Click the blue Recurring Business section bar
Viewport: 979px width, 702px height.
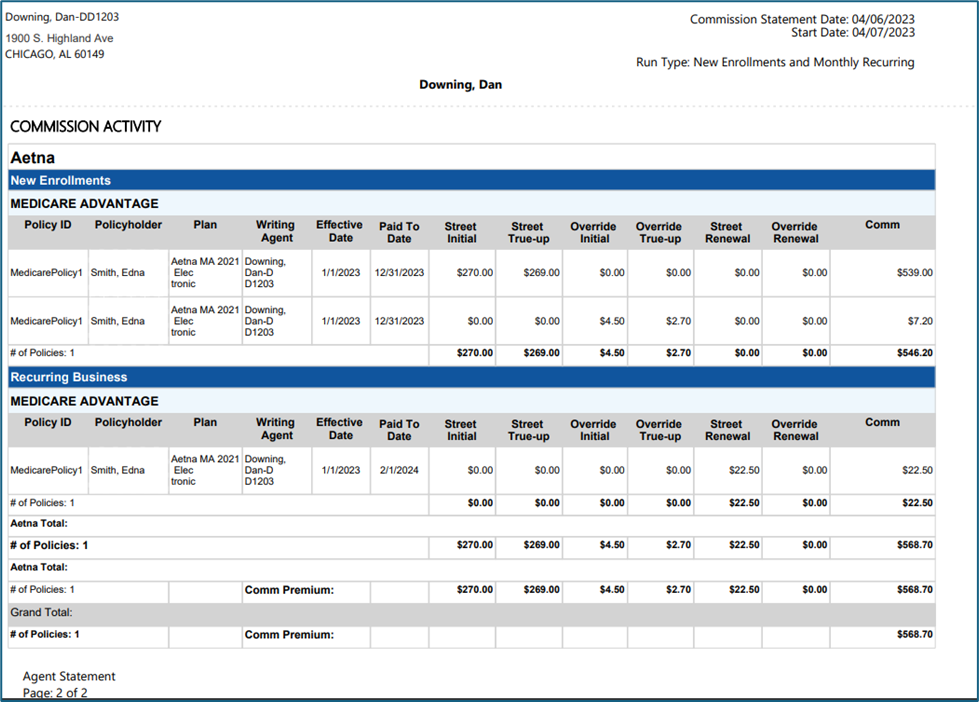[x=470, y=377]
